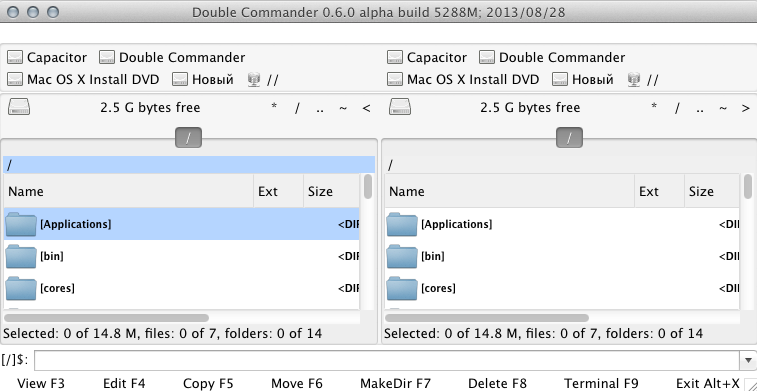
Task: Click right panel selection status text
Action: [x=543, y=333]
